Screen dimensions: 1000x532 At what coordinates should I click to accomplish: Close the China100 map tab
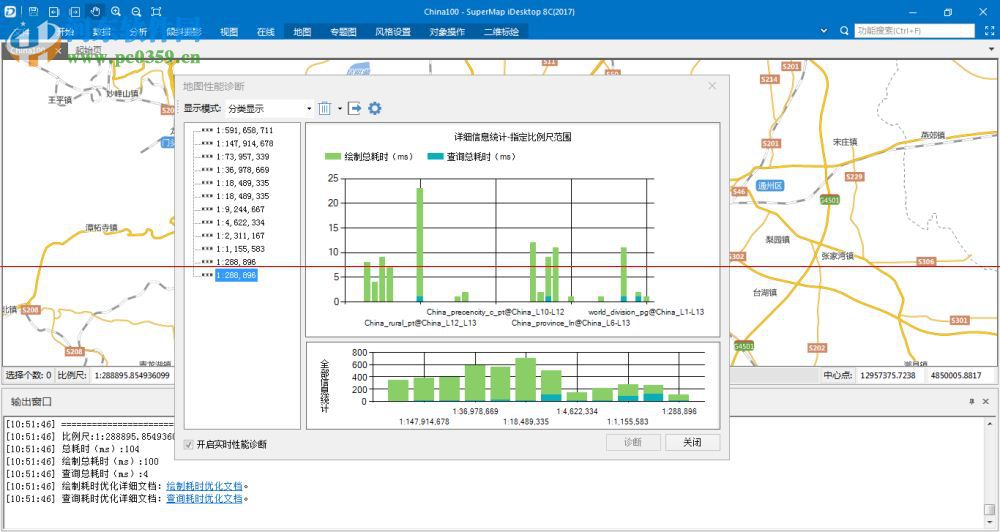58,50
